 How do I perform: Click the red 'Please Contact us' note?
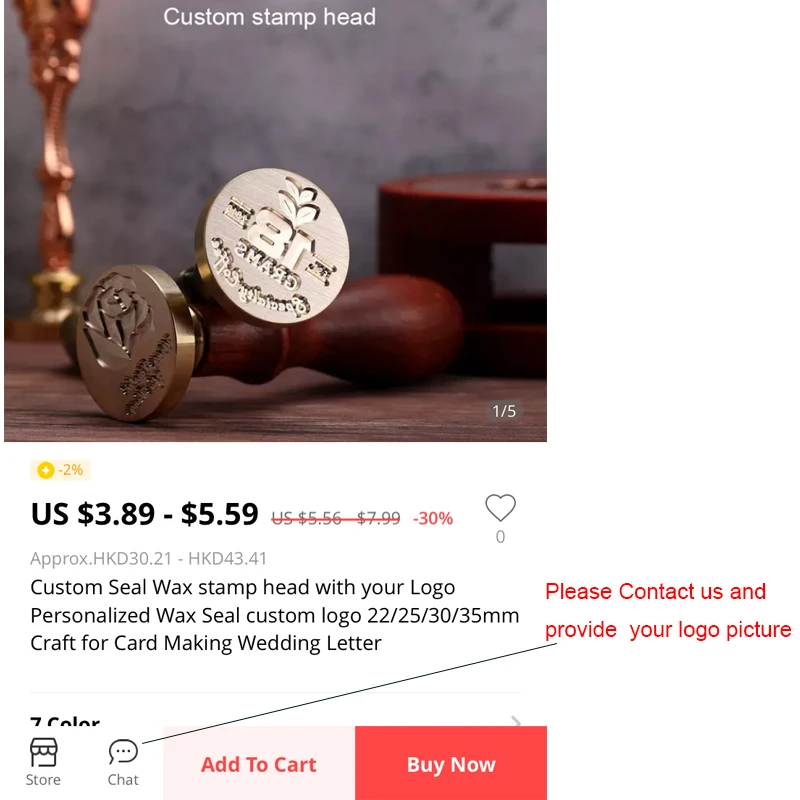[x=668, y=610]
